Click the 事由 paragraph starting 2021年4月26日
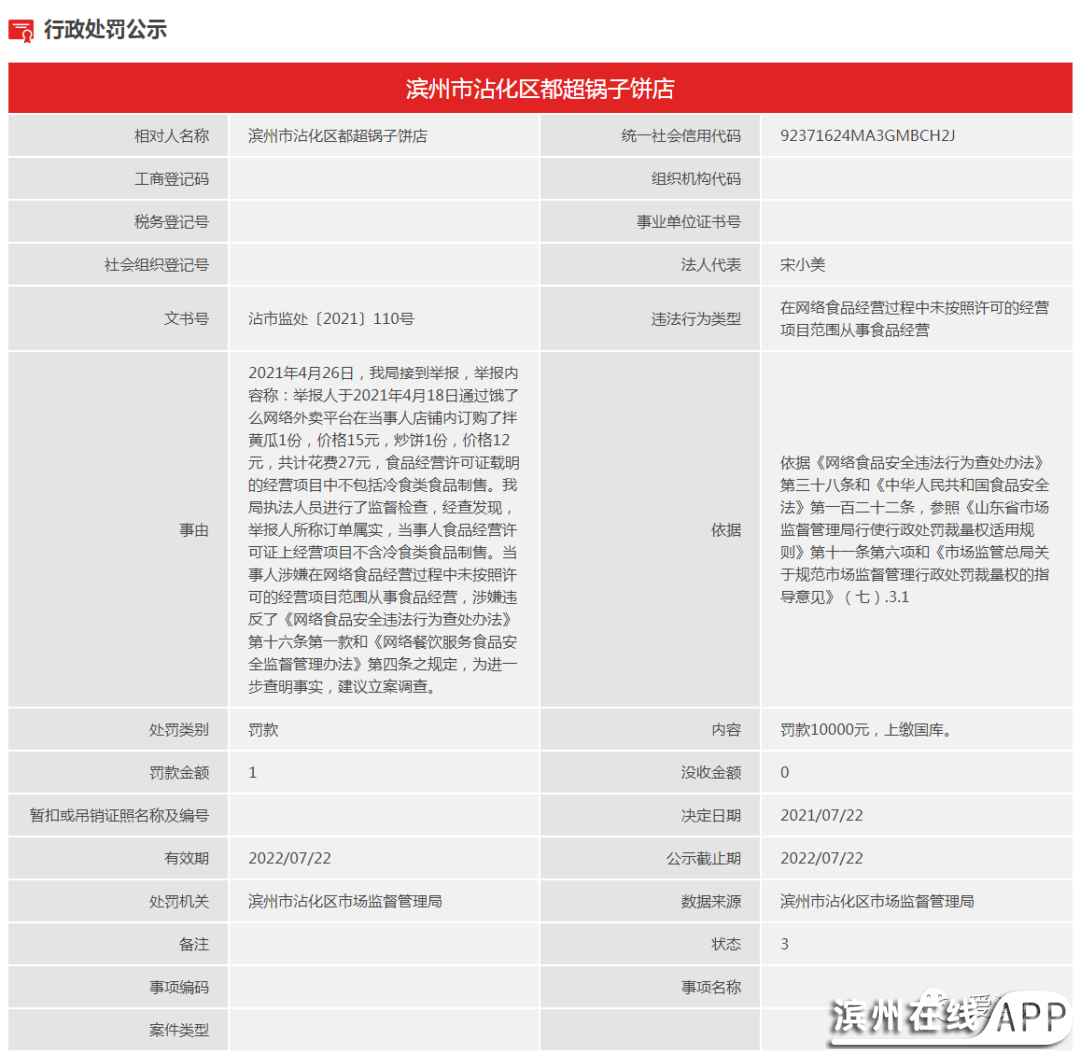This screenshot has height=1054, width=1080. click(383, 529)
